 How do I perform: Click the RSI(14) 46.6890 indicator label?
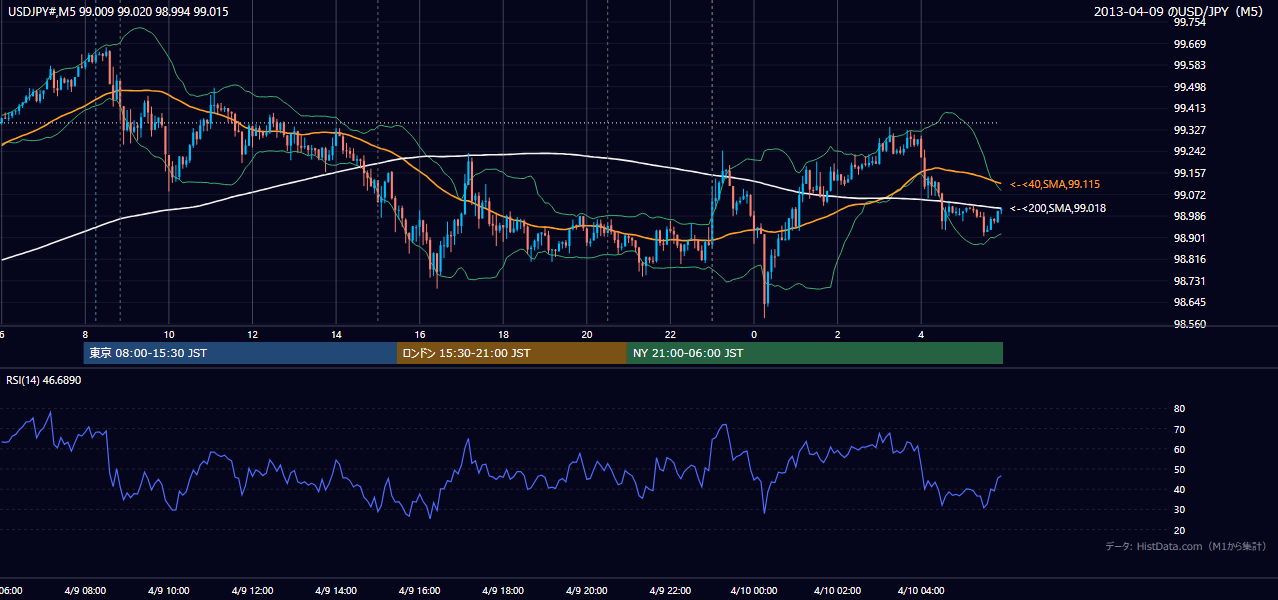point(44,381)
